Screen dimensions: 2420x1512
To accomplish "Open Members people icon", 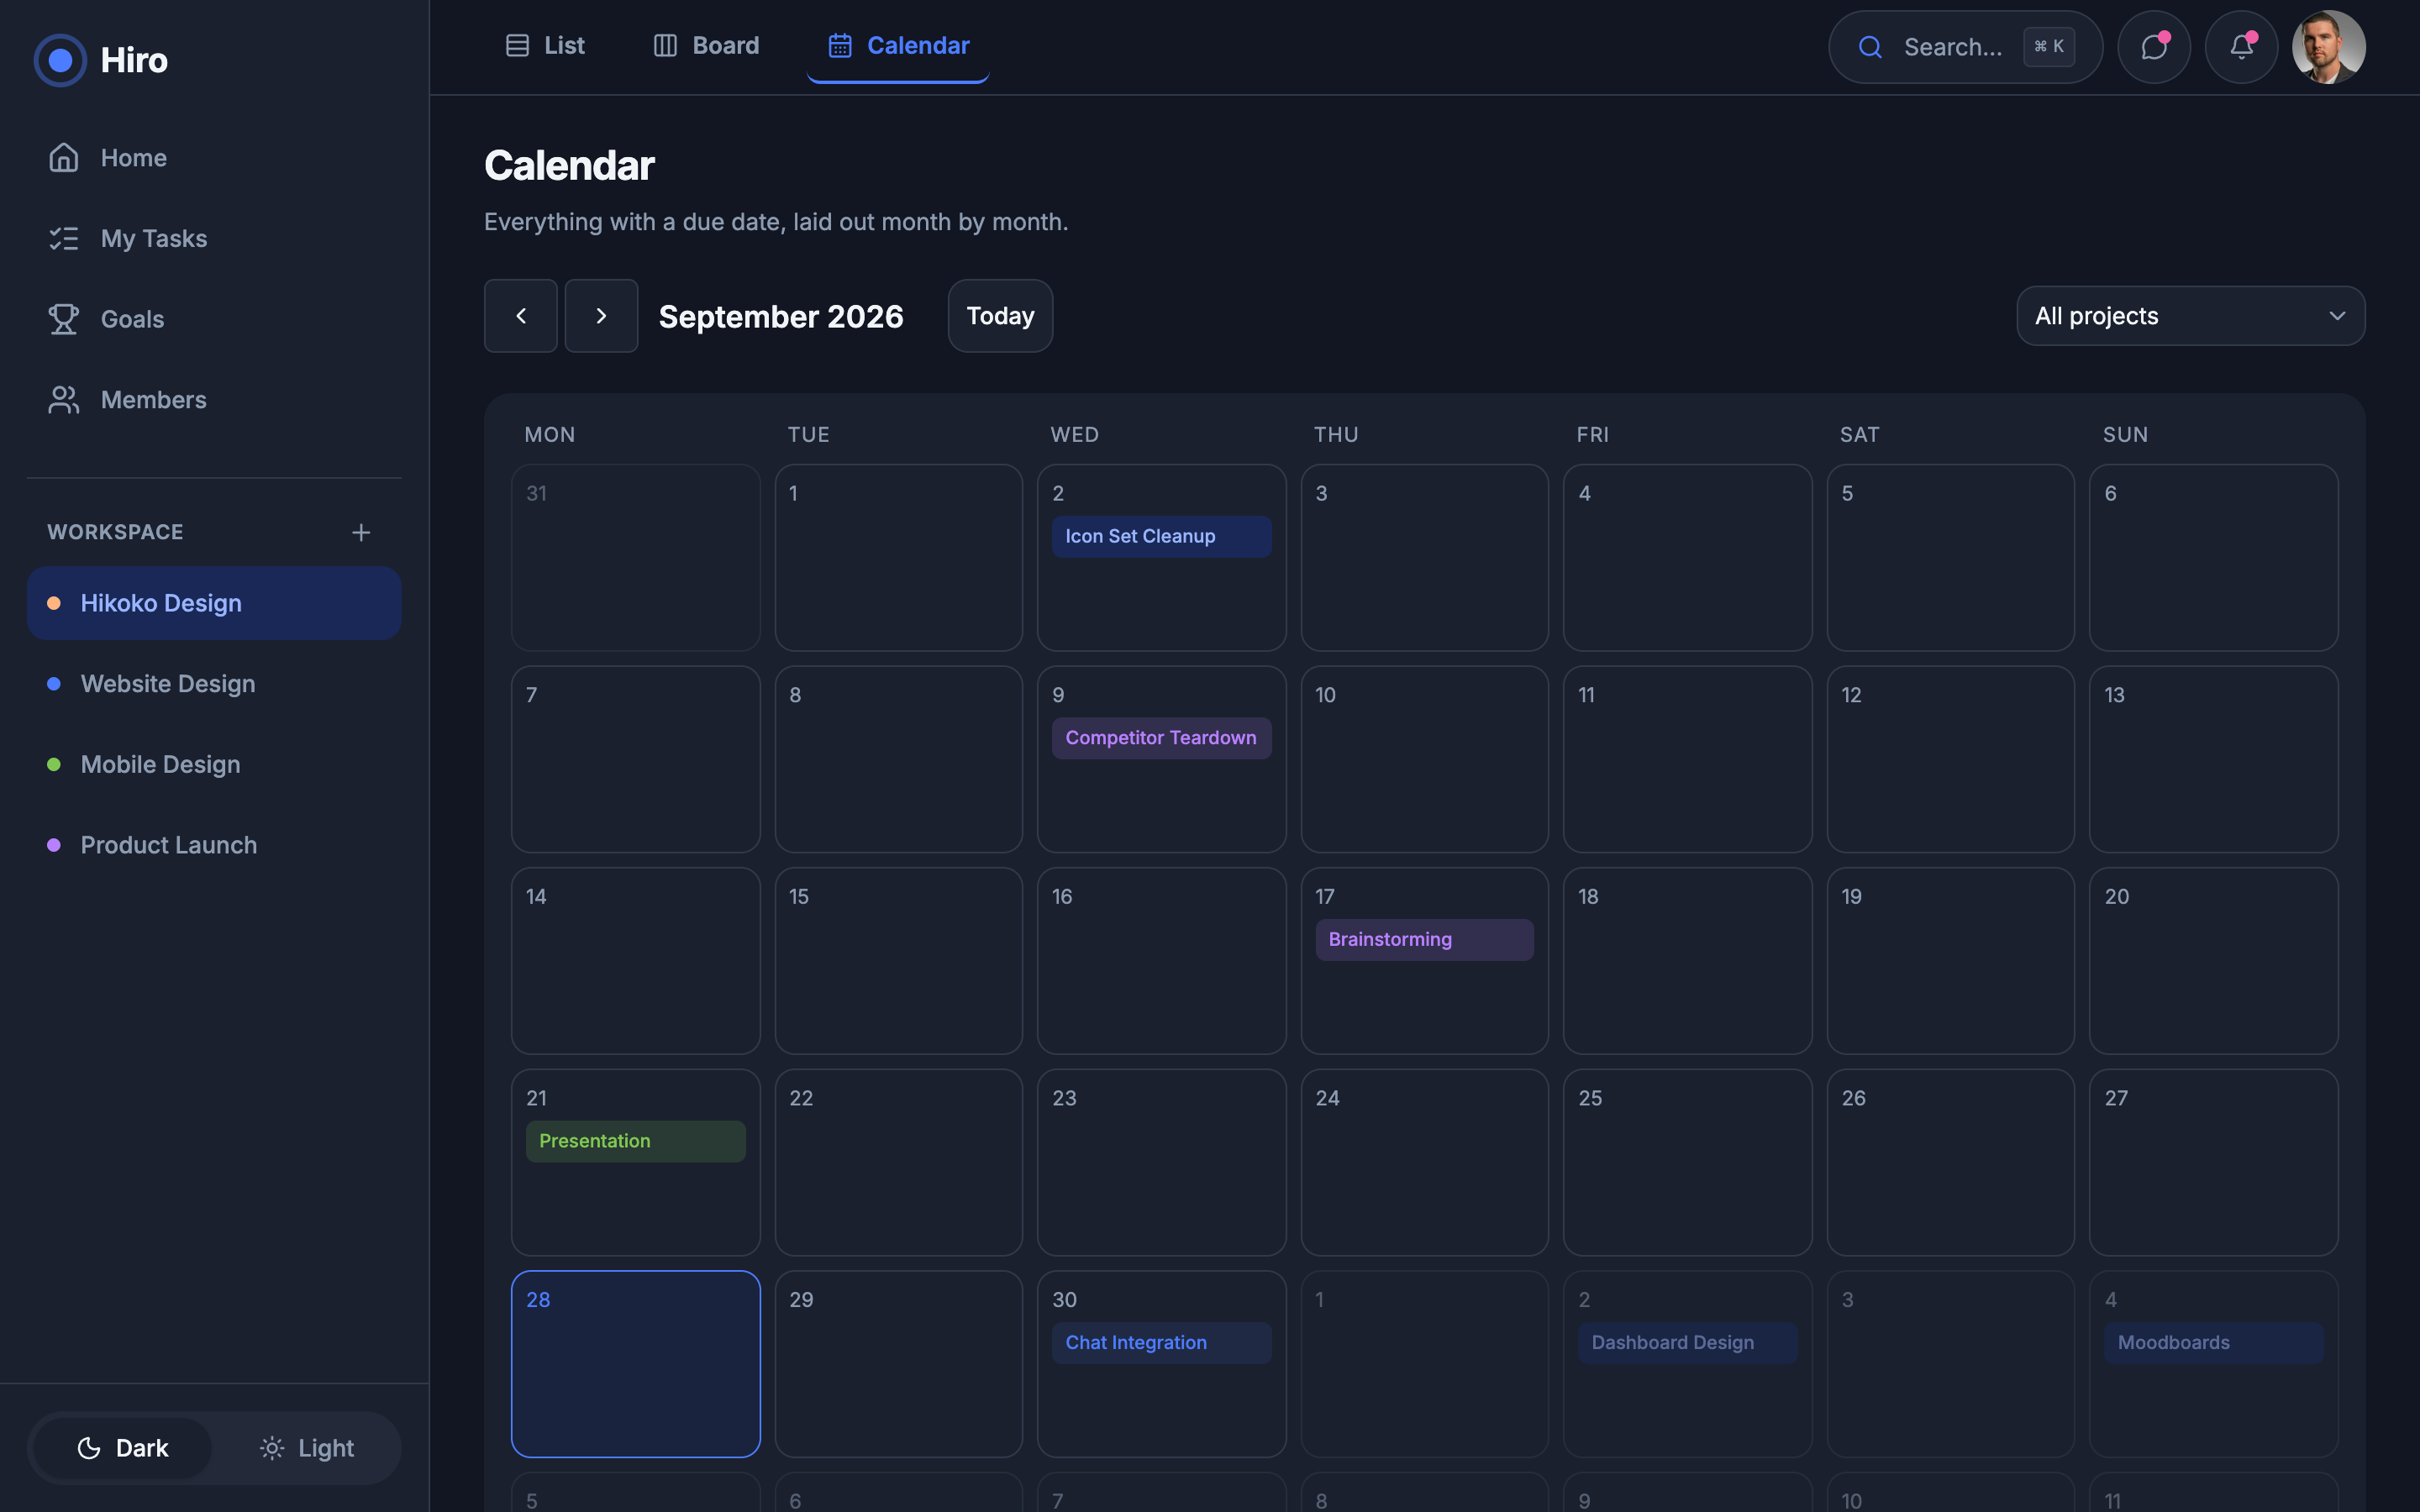I will pos(64,400).
